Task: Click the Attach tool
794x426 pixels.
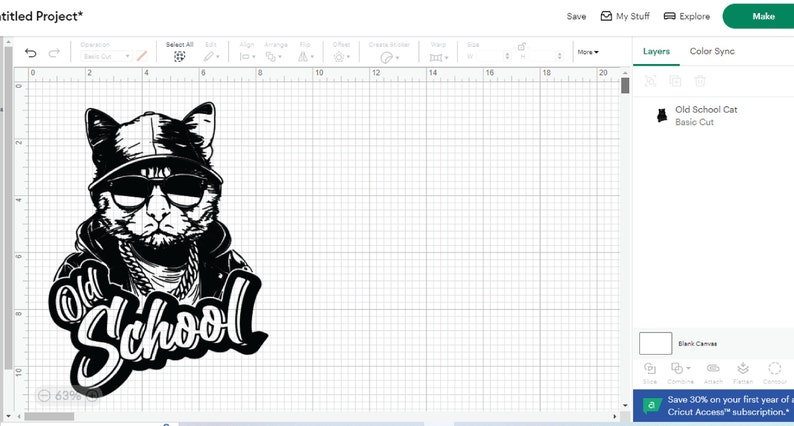Action: pyautogui.click(x=713, y=373)
